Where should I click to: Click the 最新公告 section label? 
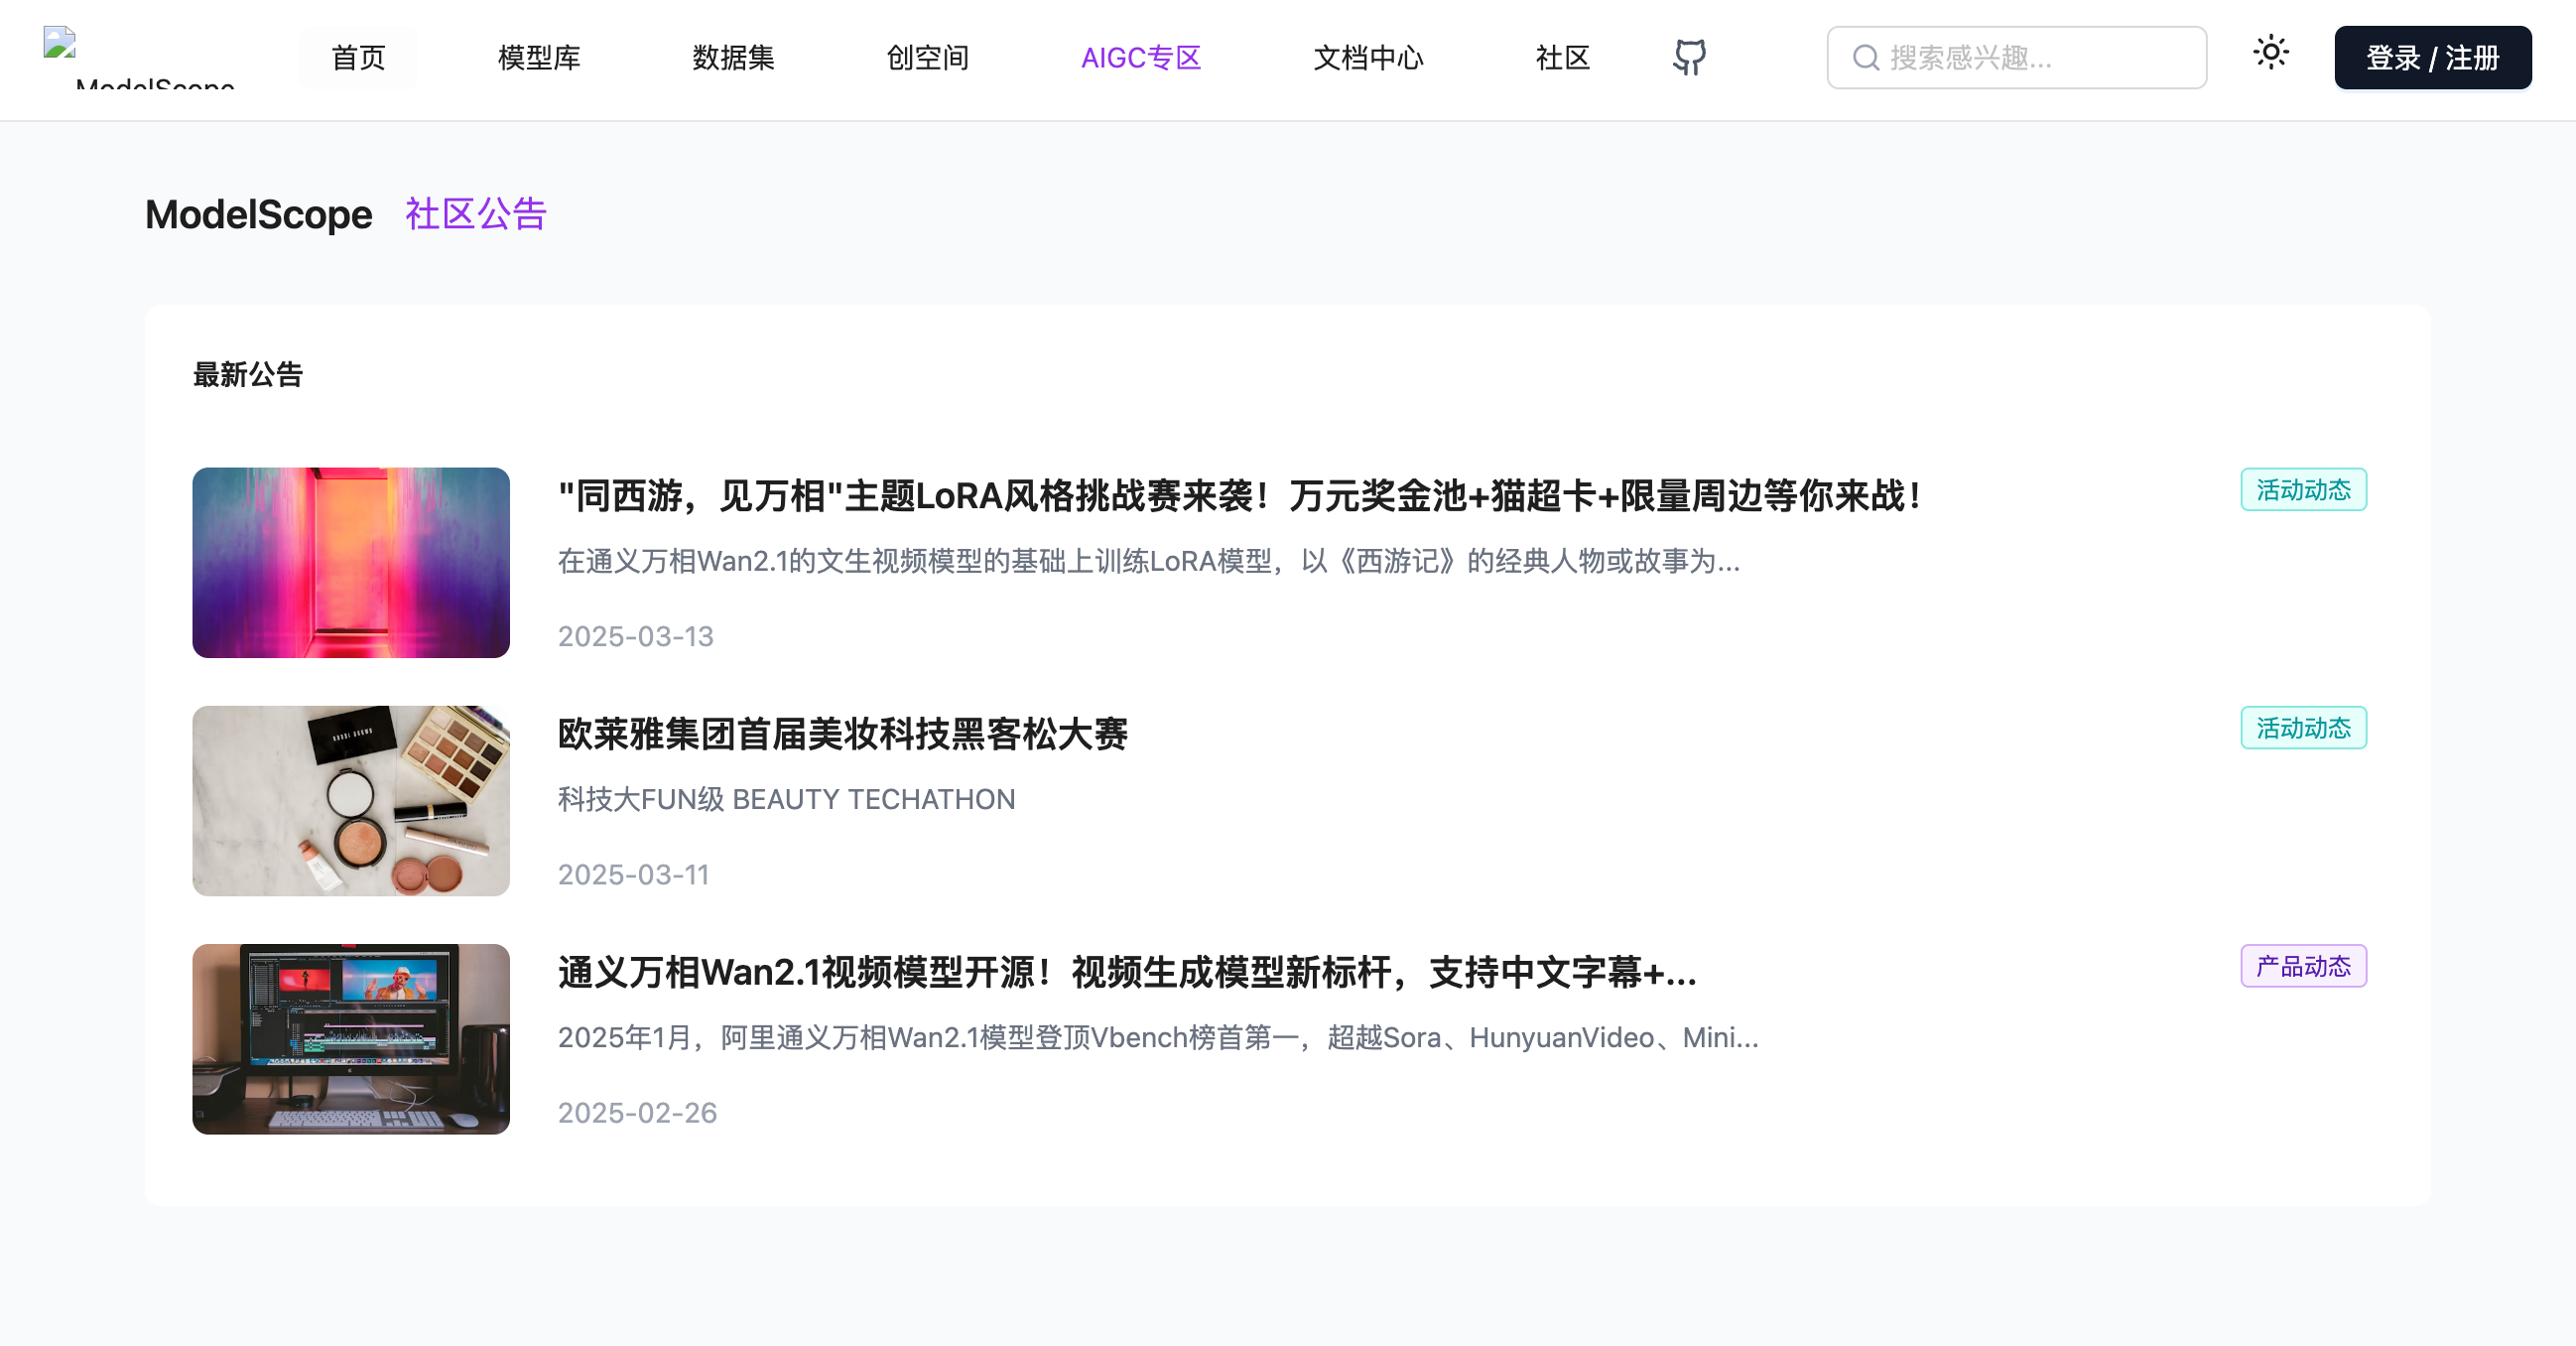(x=248, y=375)
